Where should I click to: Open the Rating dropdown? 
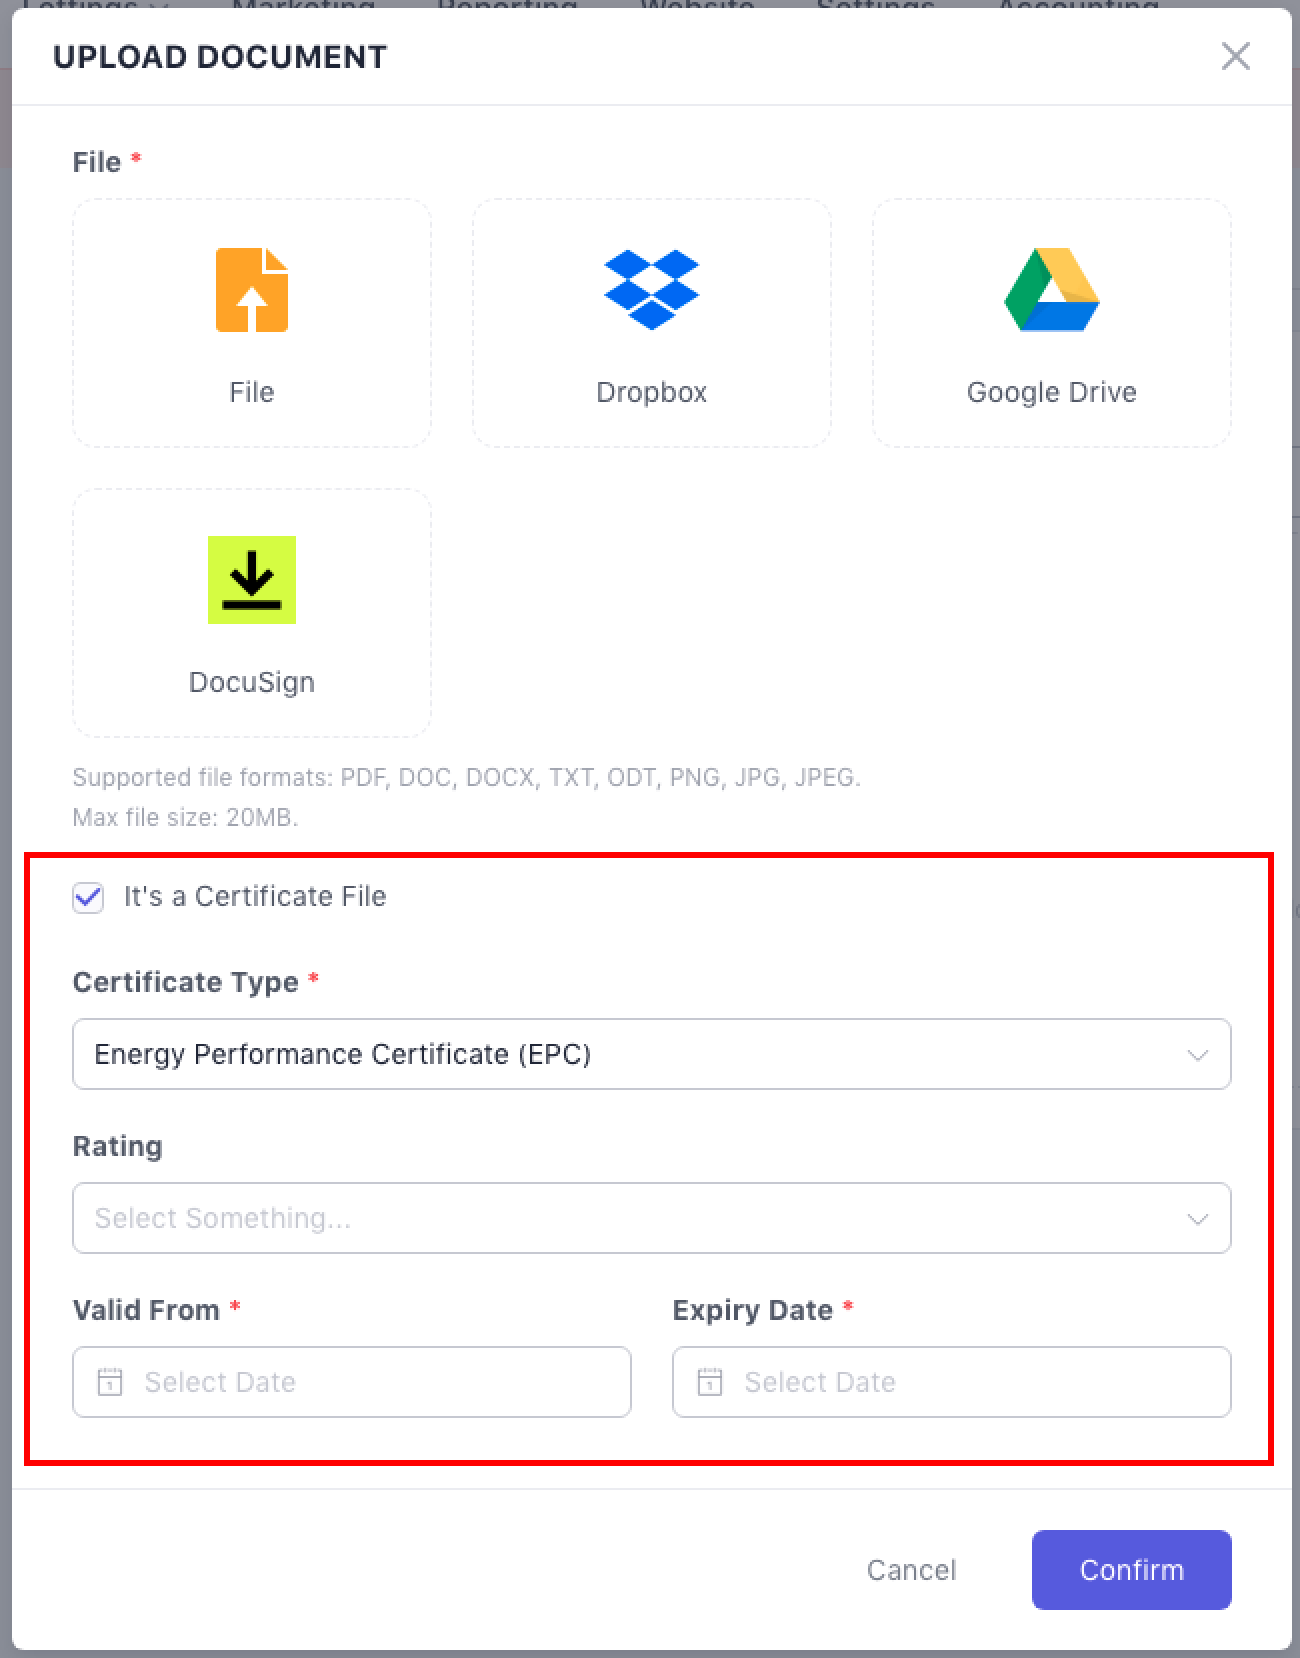click(640, 1218)
